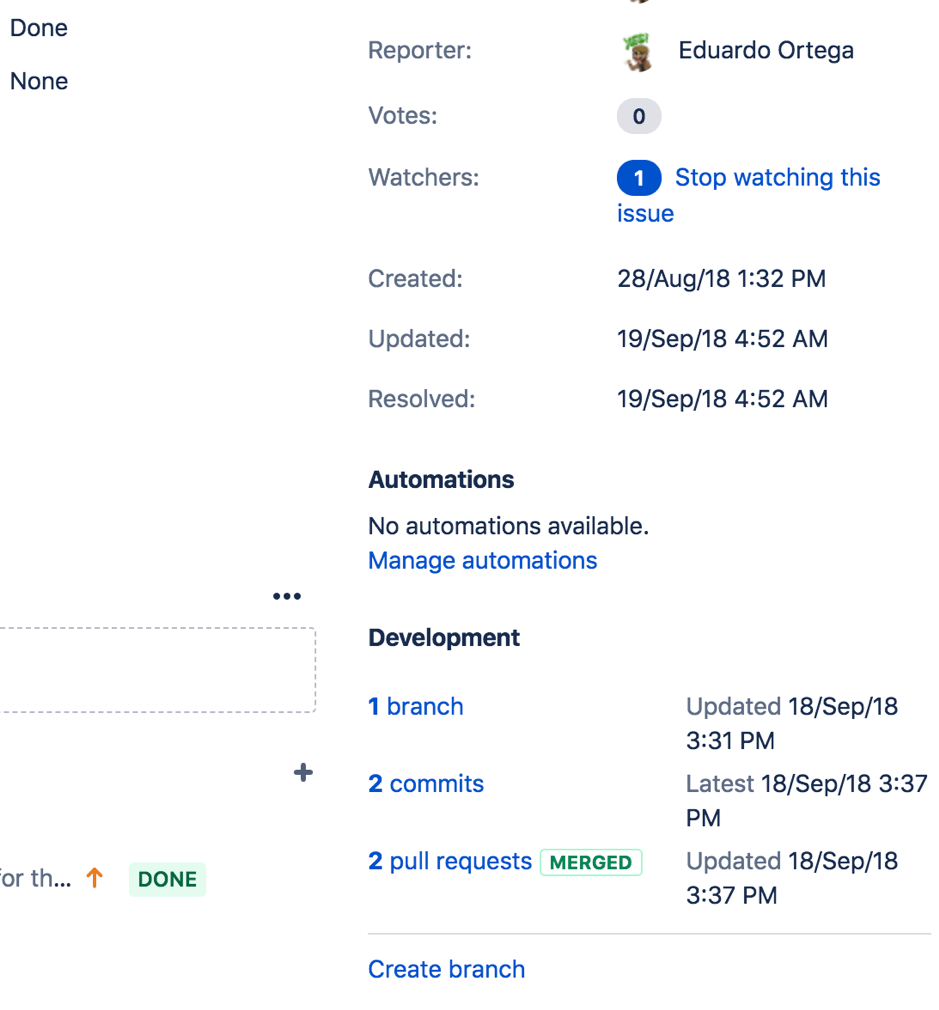This screenshot has width=939, height=1010.
Task: Open the 1 branch link
Action: click(415, 707)
